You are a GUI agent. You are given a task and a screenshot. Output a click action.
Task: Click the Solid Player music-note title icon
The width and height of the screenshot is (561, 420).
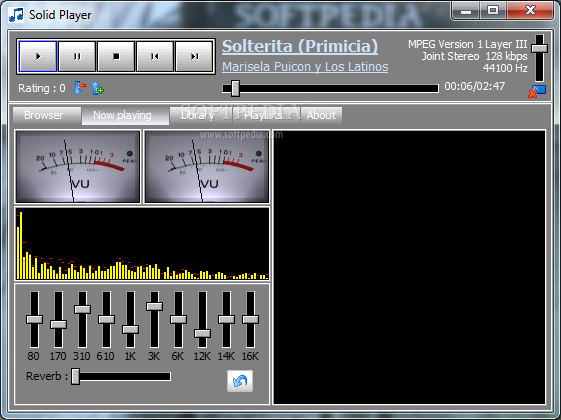pyautogui.click(x=16, y=15)
